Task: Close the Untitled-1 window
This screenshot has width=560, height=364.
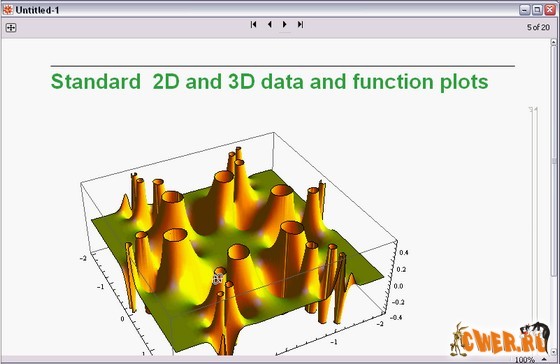Action: 550,10
